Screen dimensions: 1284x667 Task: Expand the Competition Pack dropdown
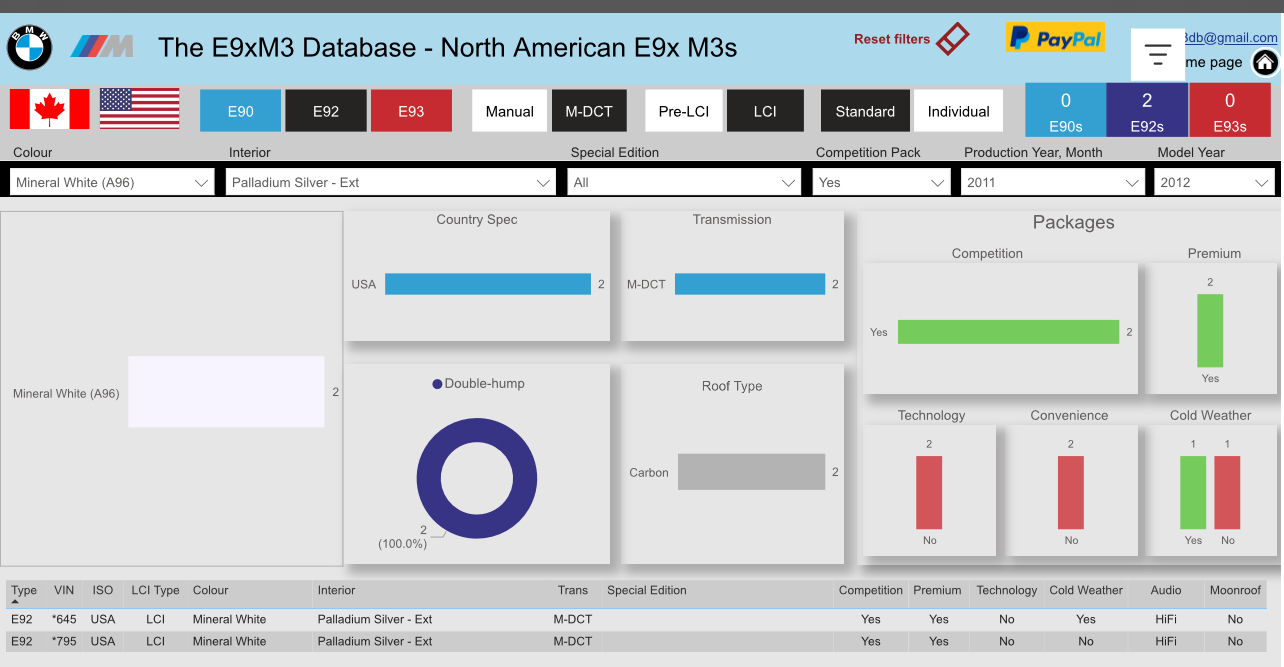coord(882,183)
